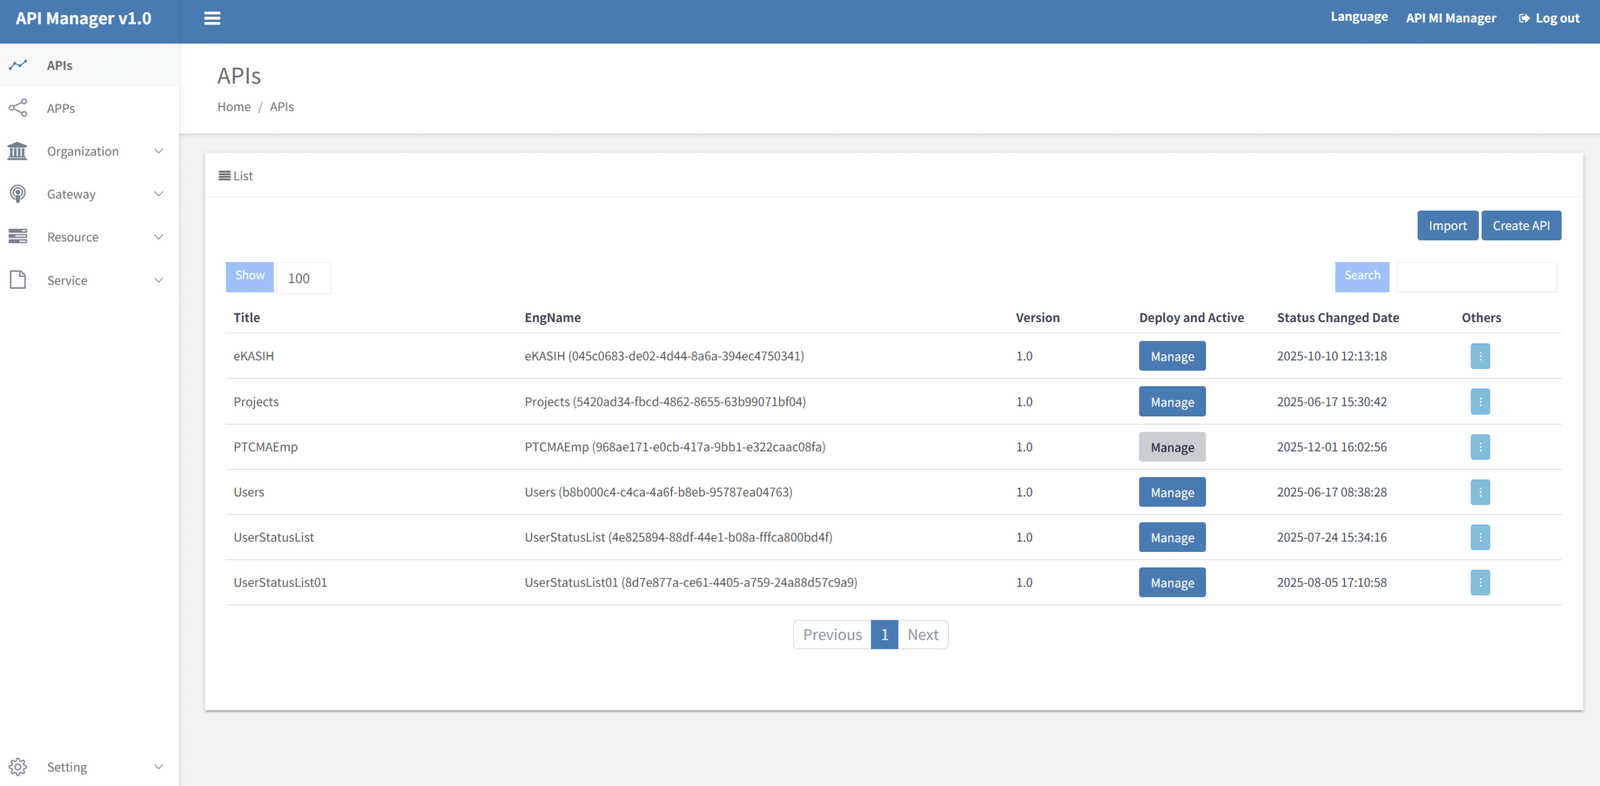
Task: Click the Import button
Action: [1447, 226]
